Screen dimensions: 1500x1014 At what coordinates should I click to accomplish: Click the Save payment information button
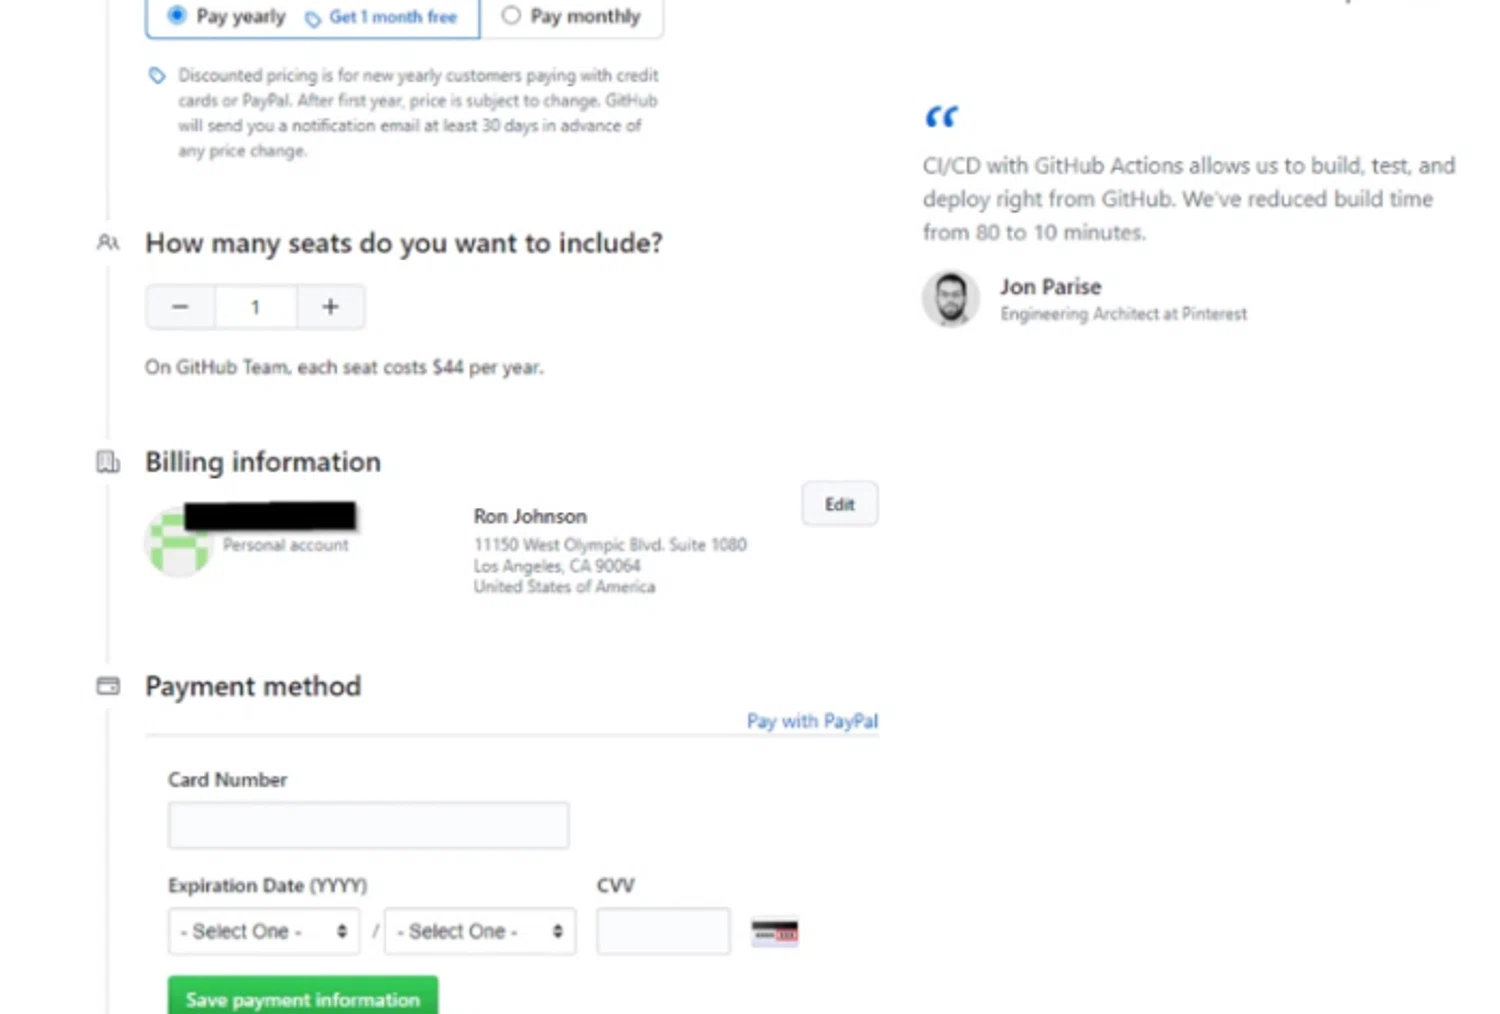(x=303, y=999)
